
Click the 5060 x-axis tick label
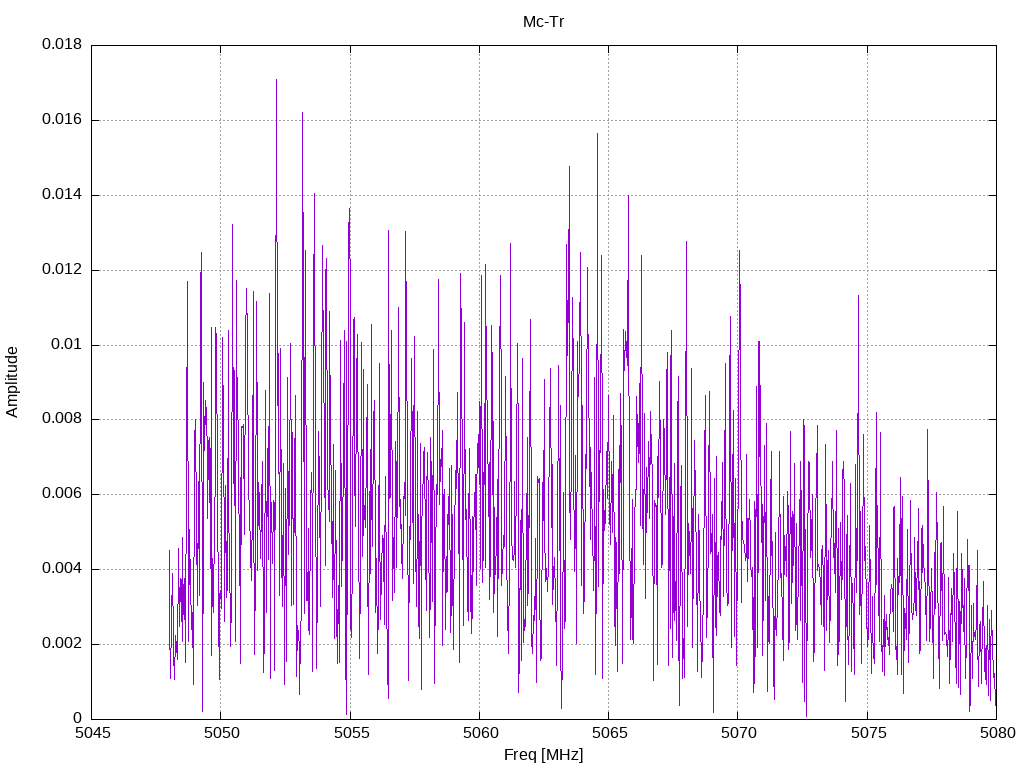(x=480, y=733)
